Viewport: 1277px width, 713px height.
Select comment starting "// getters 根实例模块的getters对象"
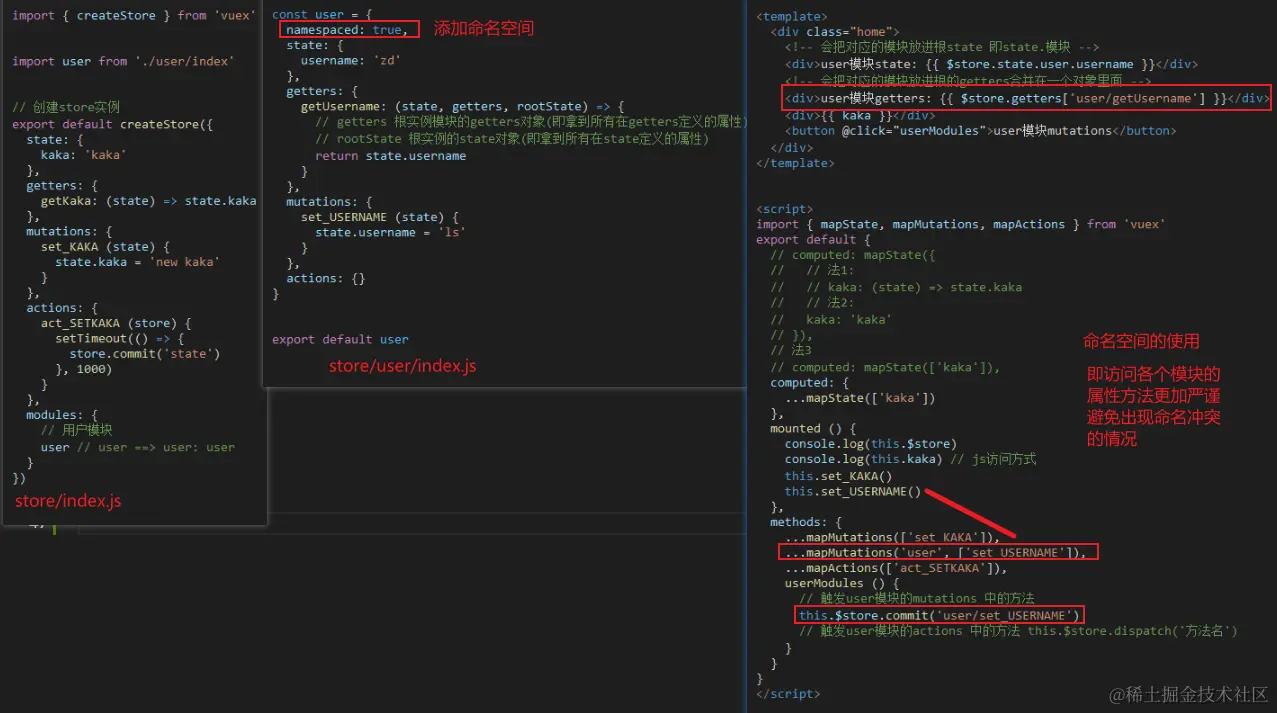coord(531,122)
